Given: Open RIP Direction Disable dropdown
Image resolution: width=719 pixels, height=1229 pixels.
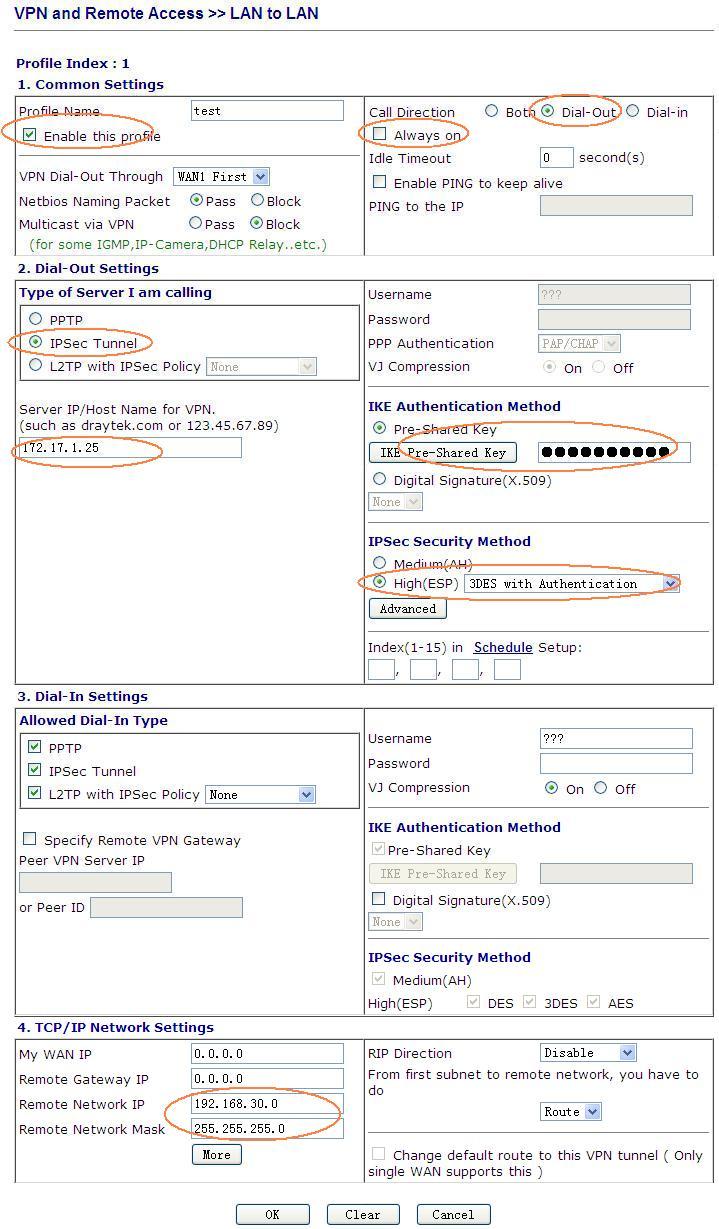Looking at the screenshot, I should tap(588, 1053).
